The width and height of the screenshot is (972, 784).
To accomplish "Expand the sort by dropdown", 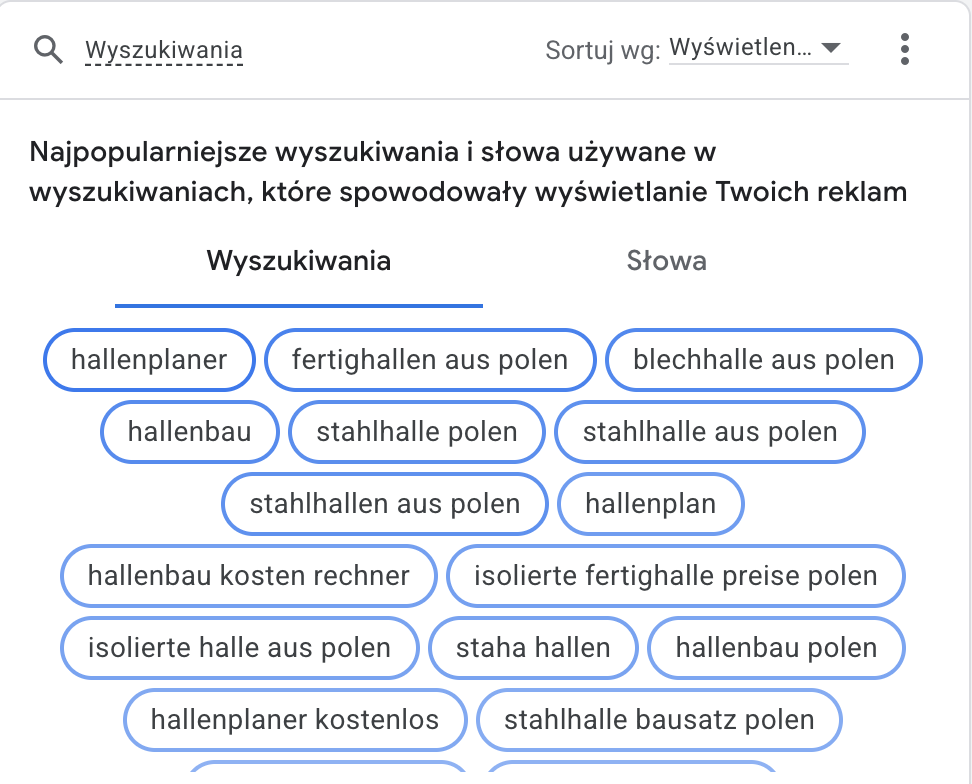I will 757,48.
